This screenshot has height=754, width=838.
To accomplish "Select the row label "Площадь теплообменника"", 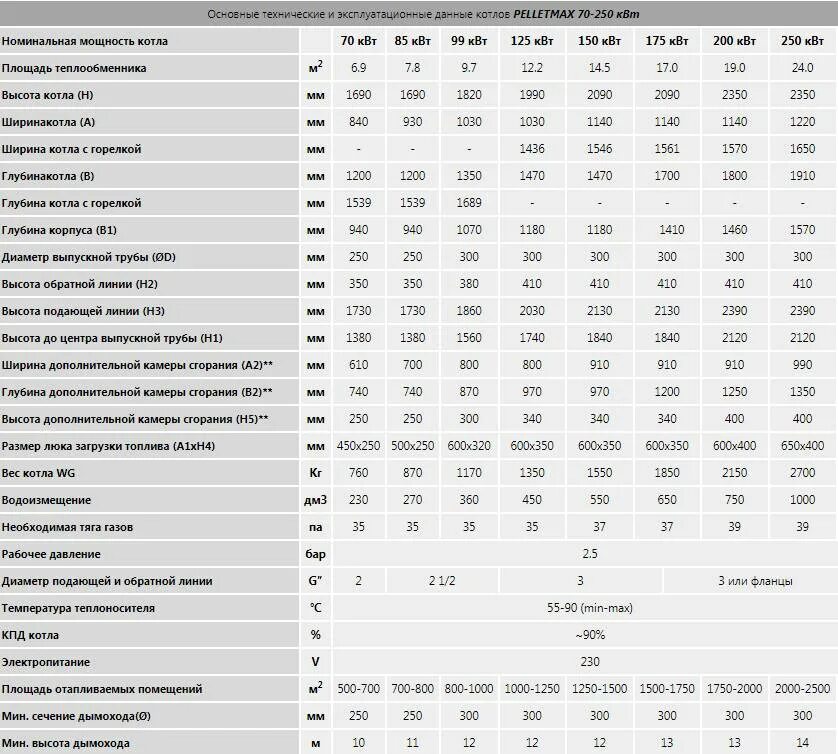I will click(74, 68).
